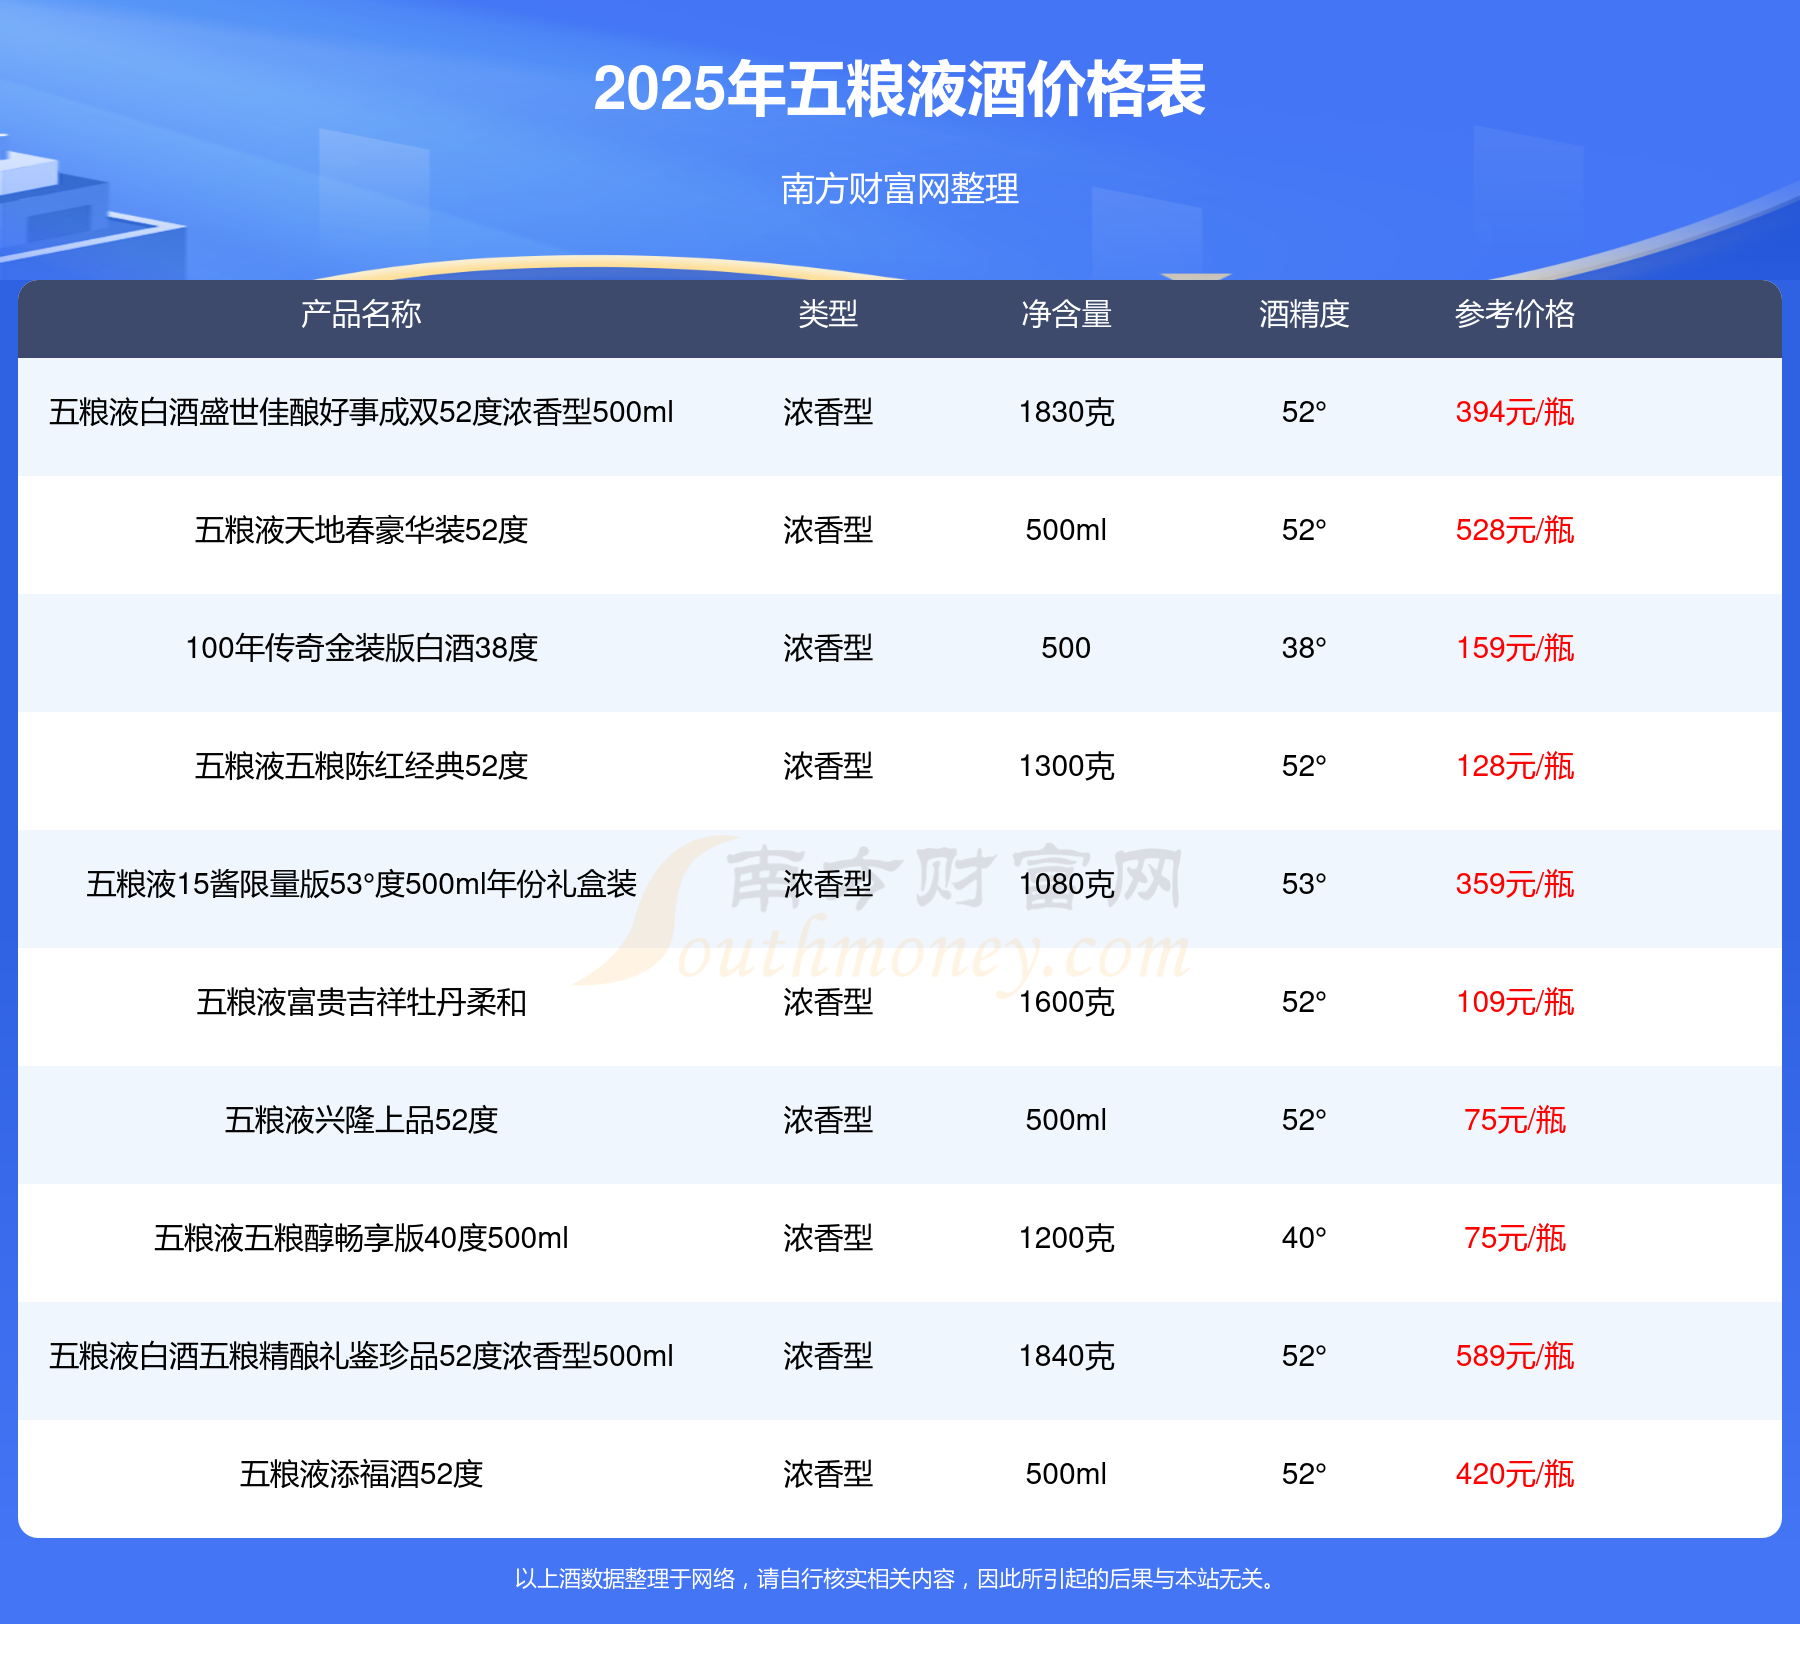Click the 420元/瓶 price

click(1515, 1474)
